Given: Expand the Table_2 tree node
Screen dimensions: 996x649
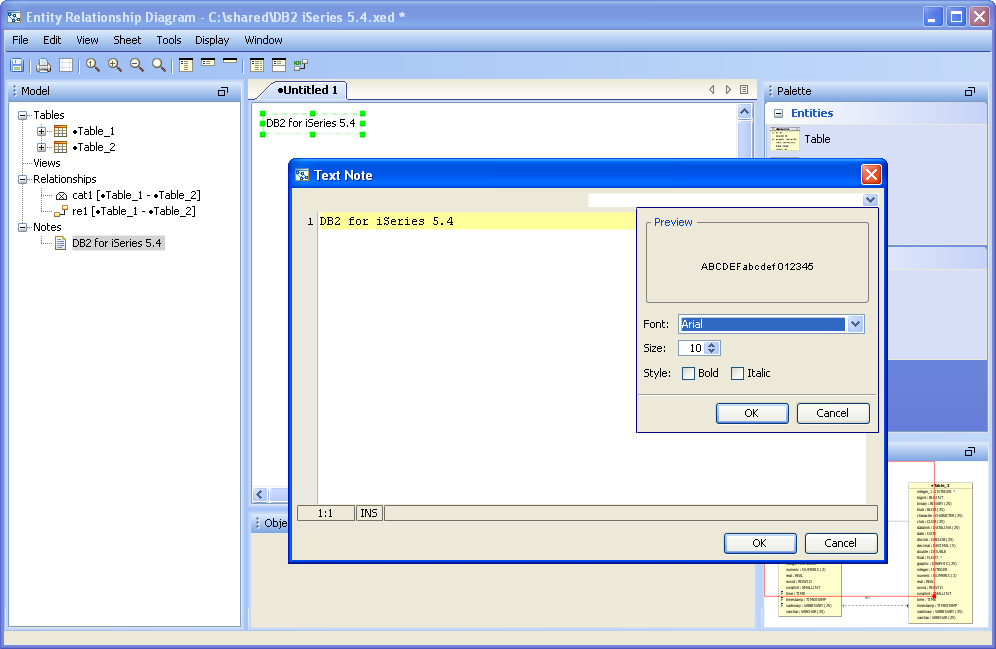Looking at the screenshot, I should click(x=41, y=147).
